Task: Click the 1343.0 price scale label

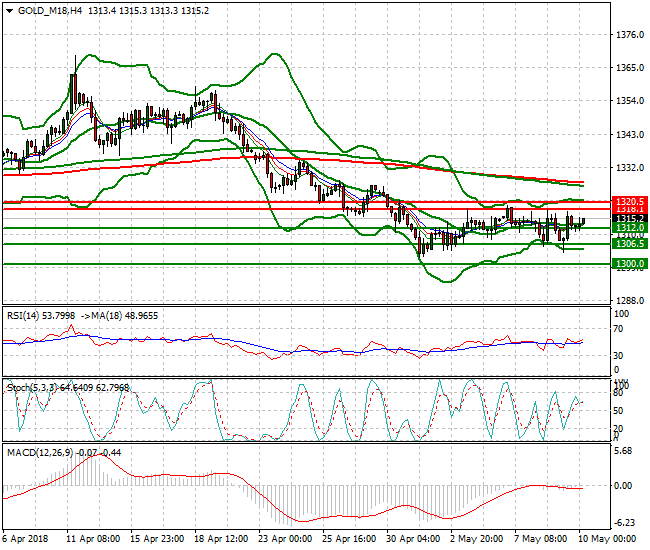Action: (x=628, y=134)
